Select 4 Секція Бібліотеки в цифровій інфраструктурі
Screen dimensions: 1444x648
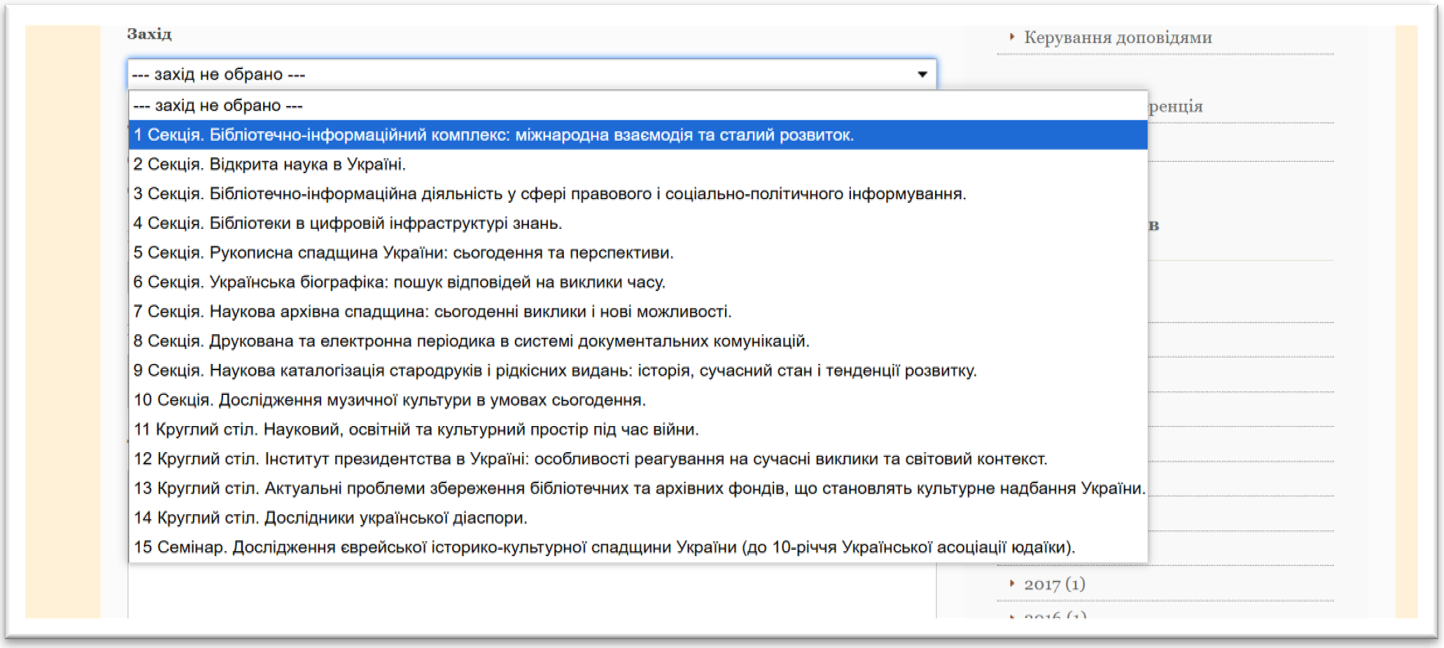coord(347,223)
